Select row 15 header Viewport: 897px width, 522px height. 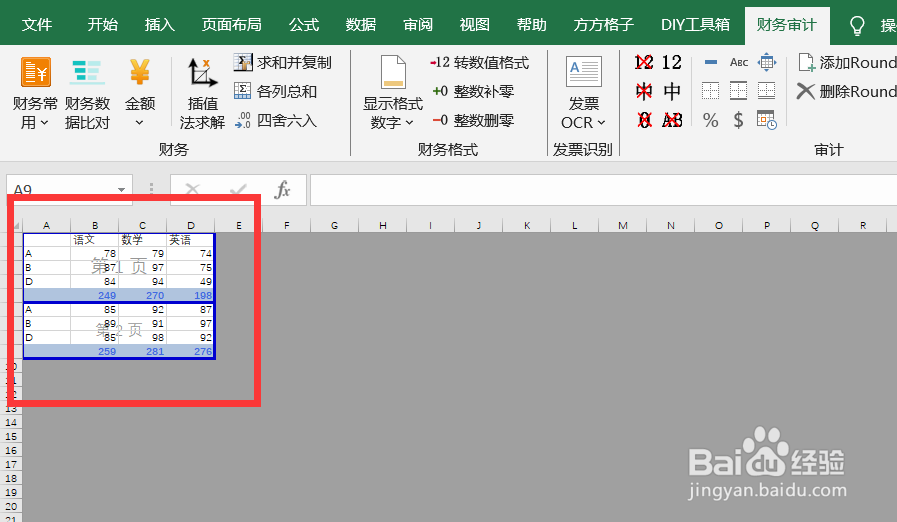11,436
